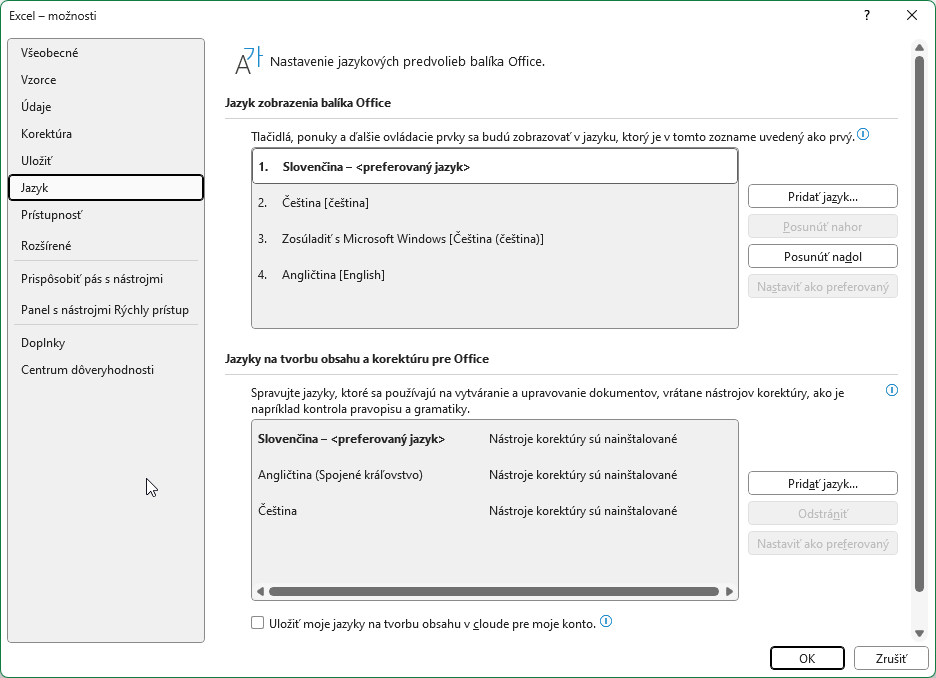The image size is (936, 678).
Task: Select Slovenčina preferred authoring language row
Action: click(x=495, y=439)
